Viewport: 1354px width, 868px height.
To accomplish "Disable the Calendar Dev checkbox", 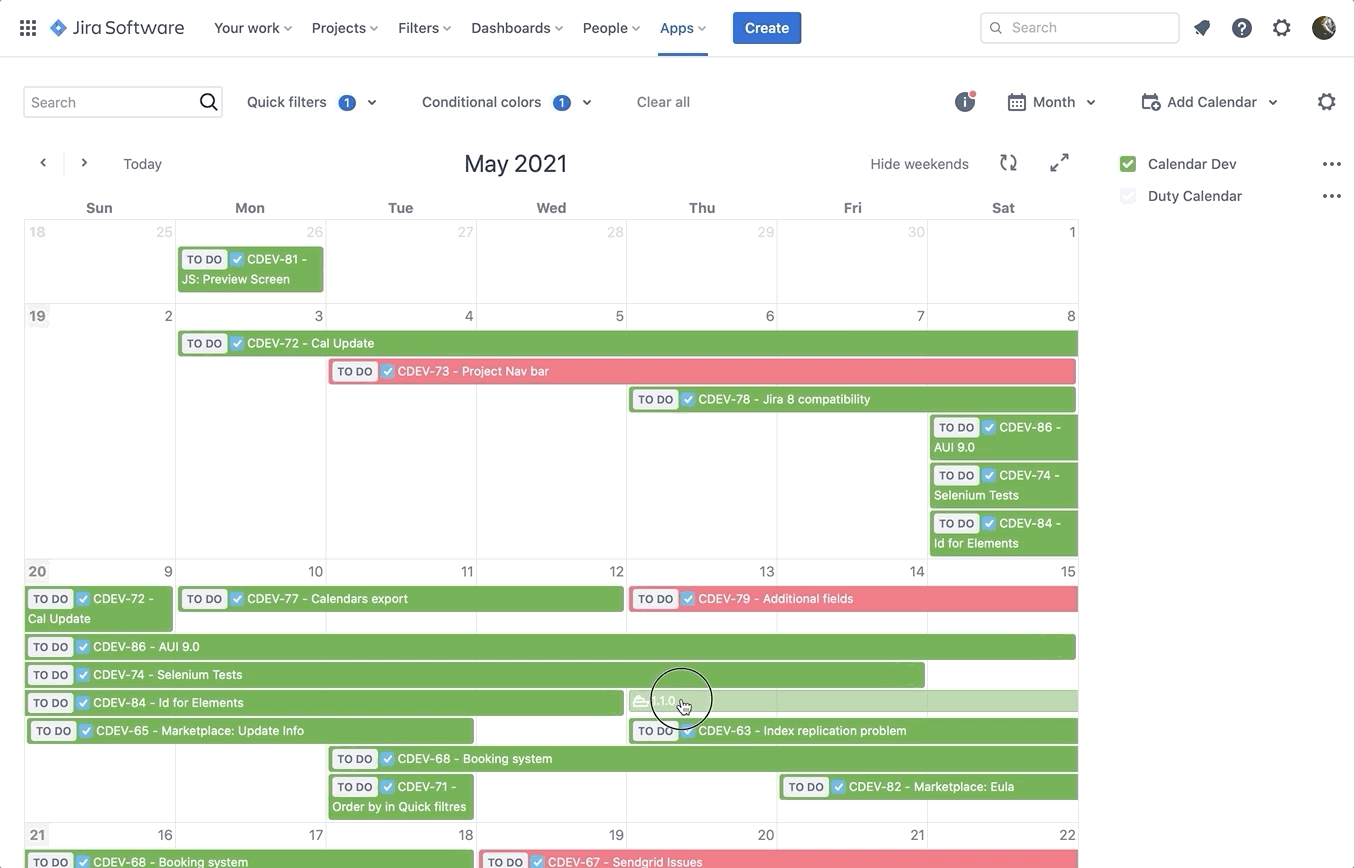I will (1128, 163).
